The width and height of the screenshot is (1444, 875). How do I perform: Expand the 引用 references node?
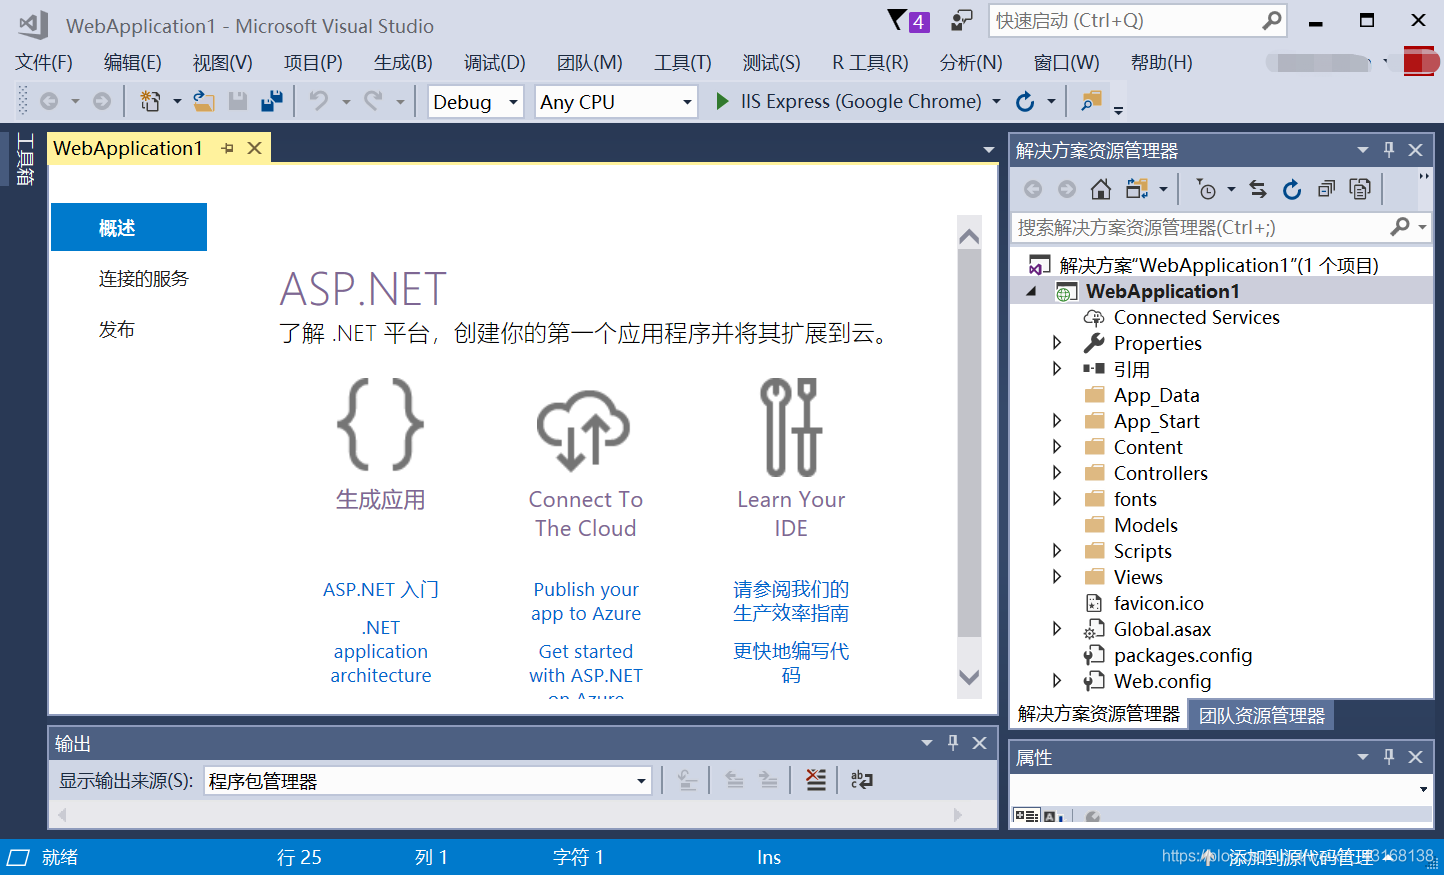click(1057, 369)
